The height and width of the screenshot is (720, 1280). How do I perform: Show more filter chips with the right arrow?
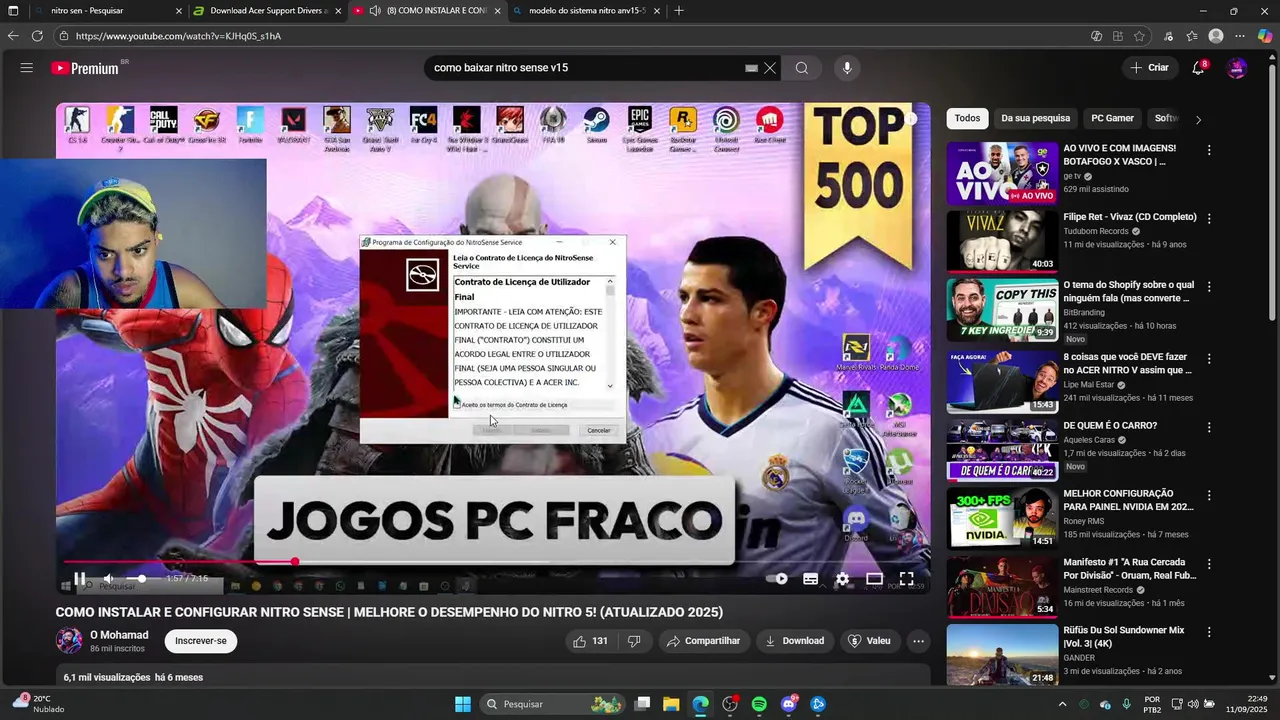point(1198,119)
